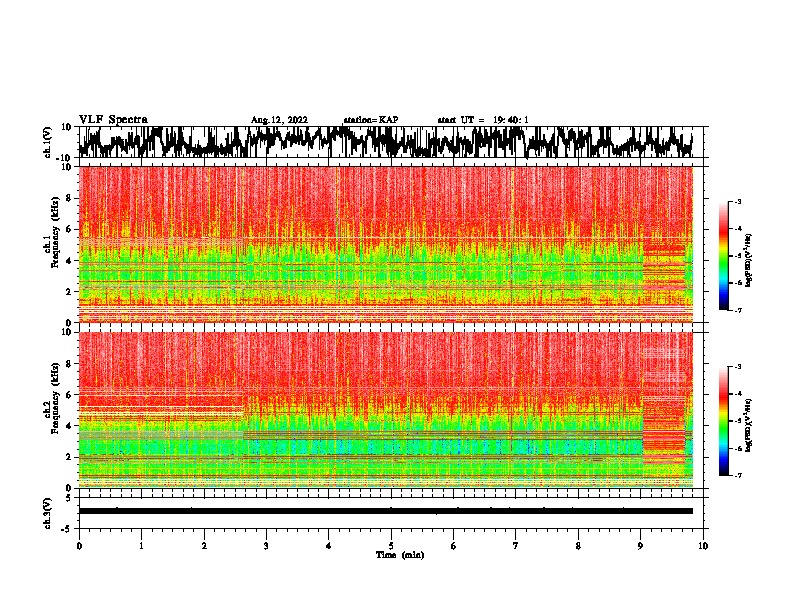Image resolution: width=792 pixels, height=612 pixels.
Task: Click the time axis tick labeled 5
Action: point(391,546)
